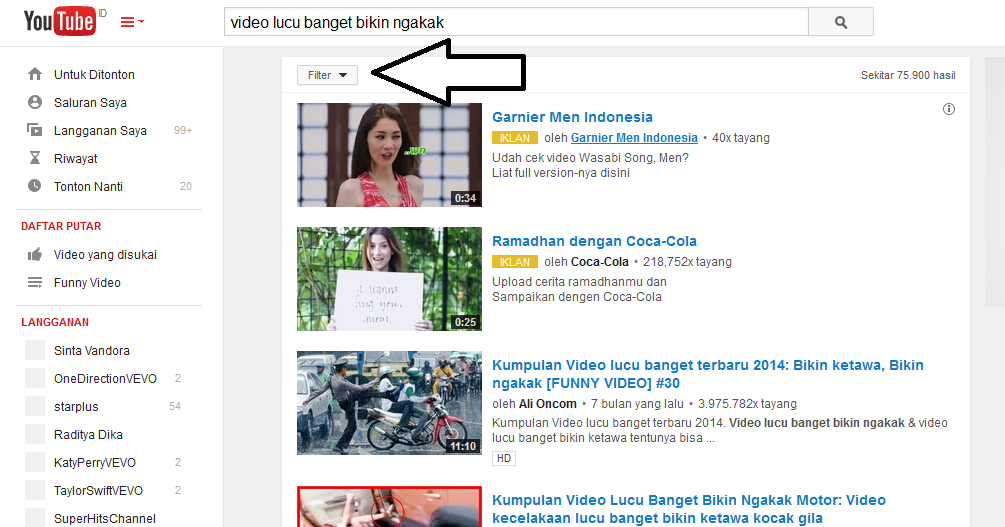Image resolution: width=1005 pixels, height=527 pixels.
Task: Click the home icon beside Untuk Ditonton
Action: pos(35,74)
